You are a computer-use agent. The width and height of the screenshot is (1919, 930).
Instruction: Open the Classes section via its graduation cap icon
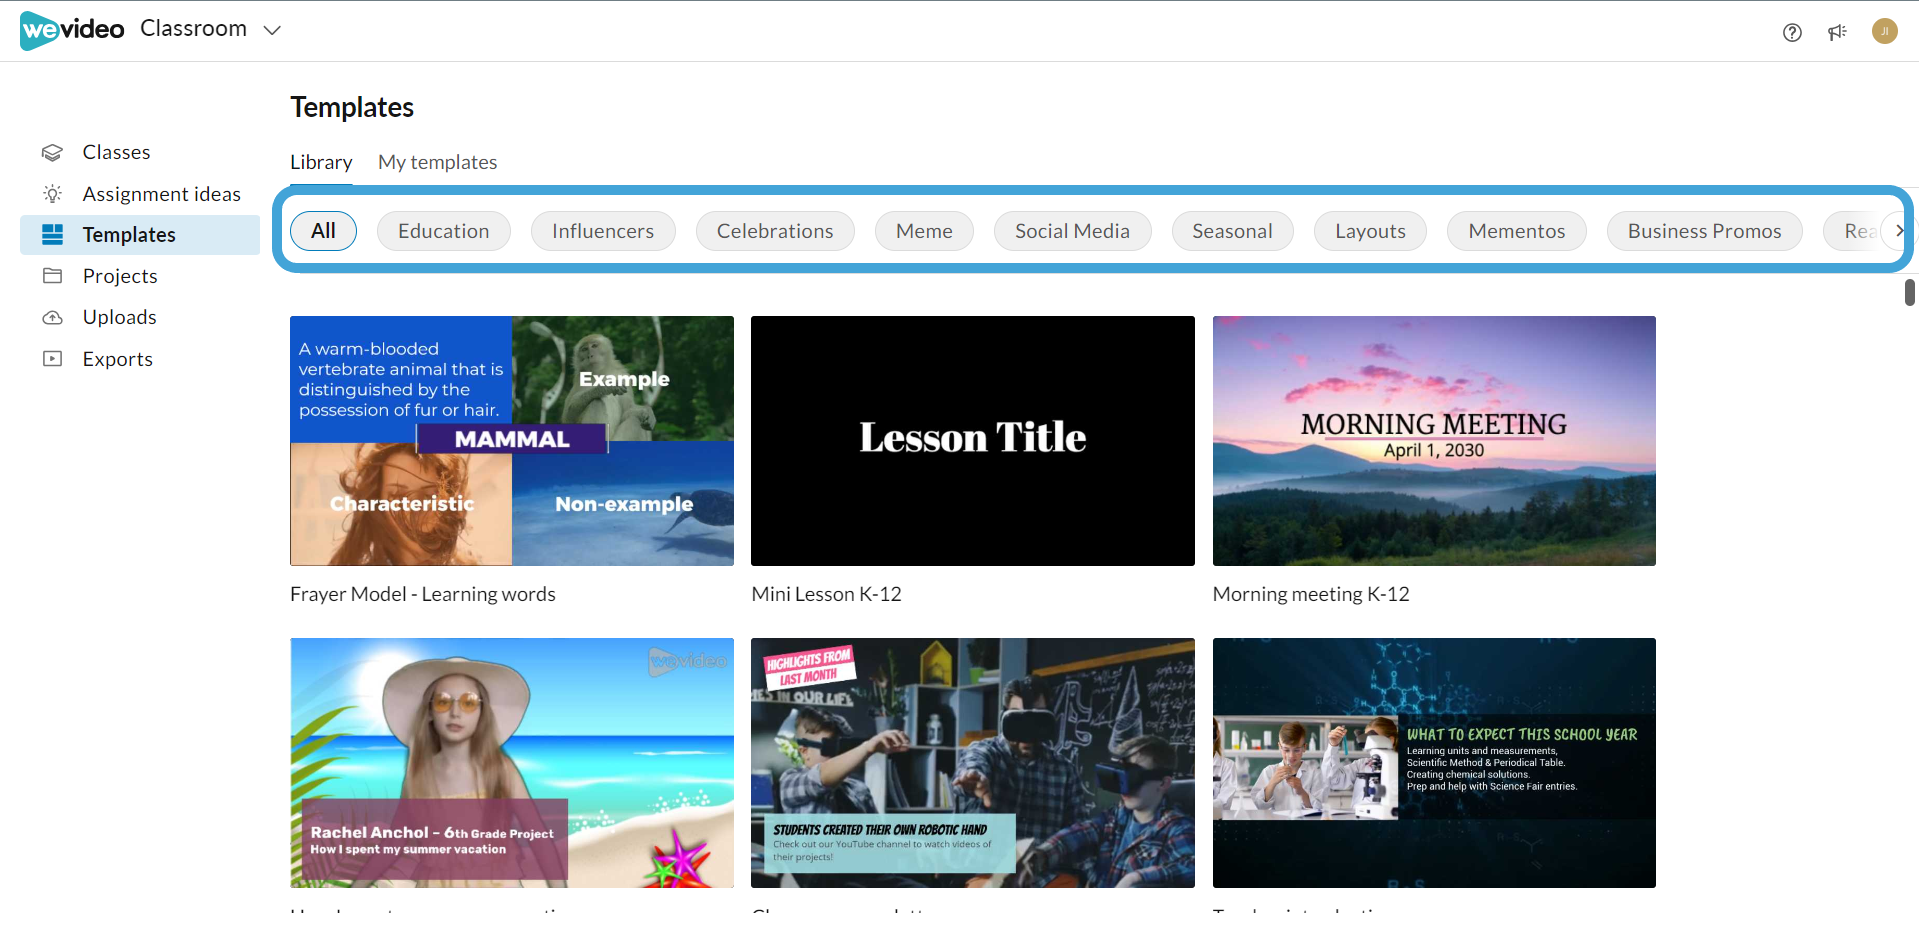[x=52, y=152]
